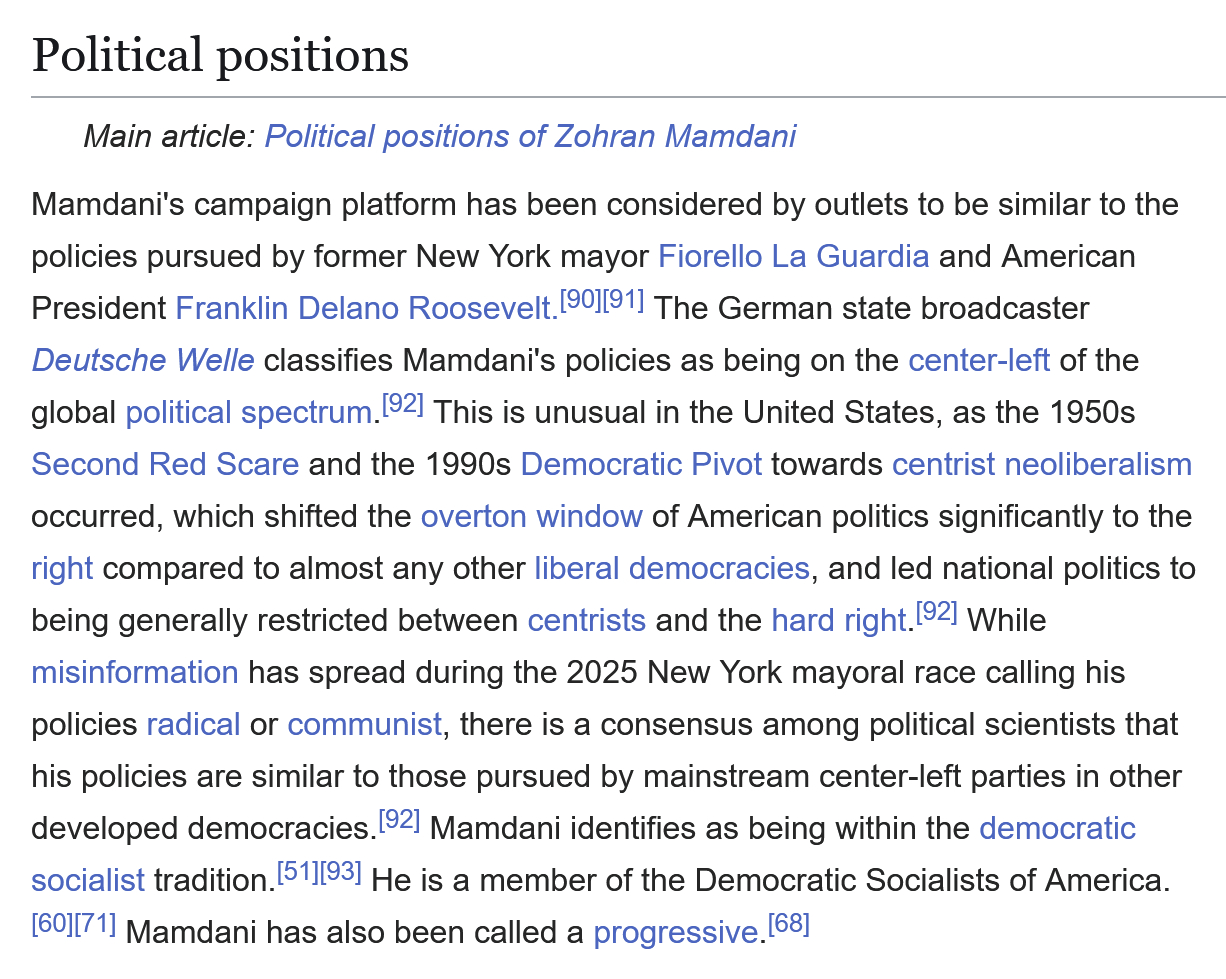
Task: Click the Fiorello La Guardia link
Action: point(793,257)
